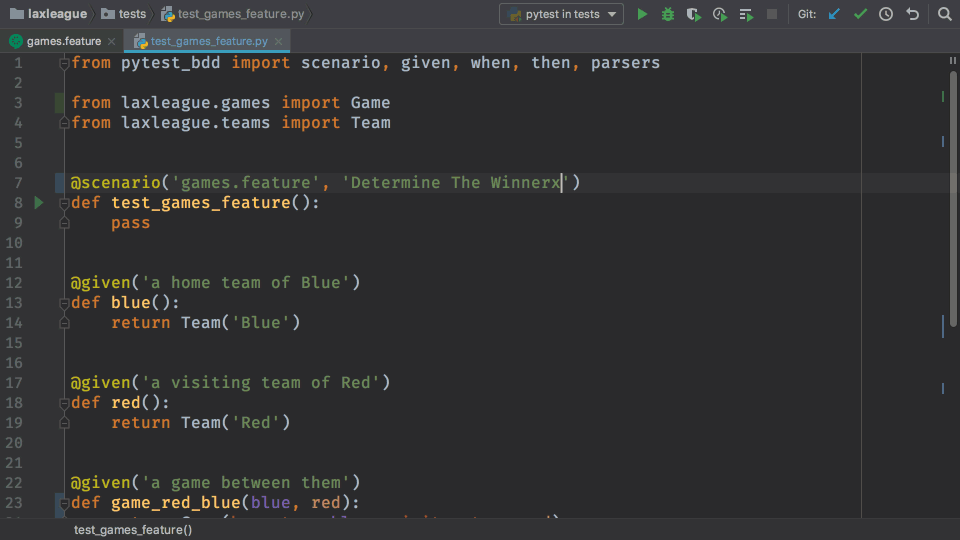The width and height of the screenshot is (960, 540).
Task: Click Team('Blue') return value on line 14
Action: pyautogui.click(x=241, y=323)
